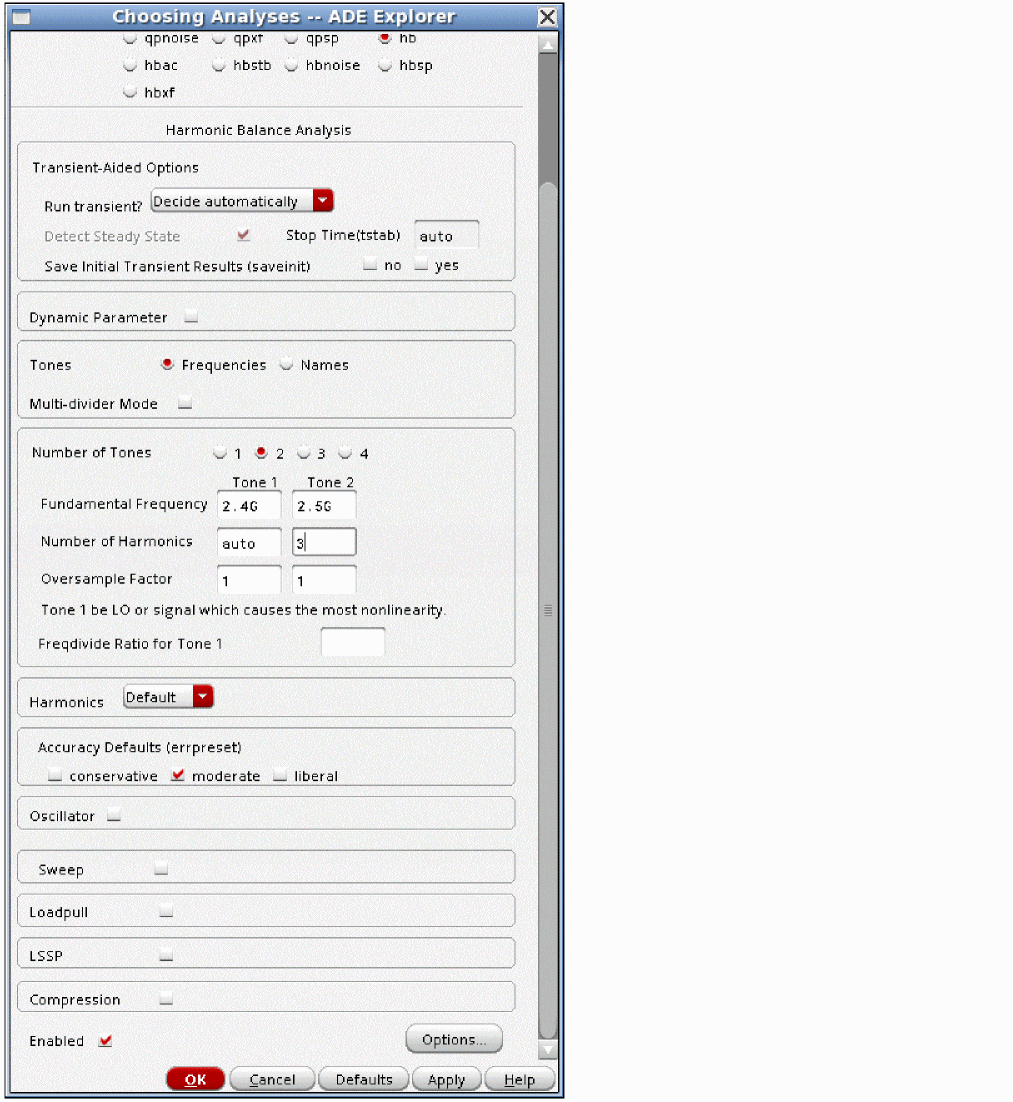Image resolution: width=1013 pixels, height=1102 pixels.
Task: Open the Harmonics Default dropdown
Action: (x=168, y=696)
